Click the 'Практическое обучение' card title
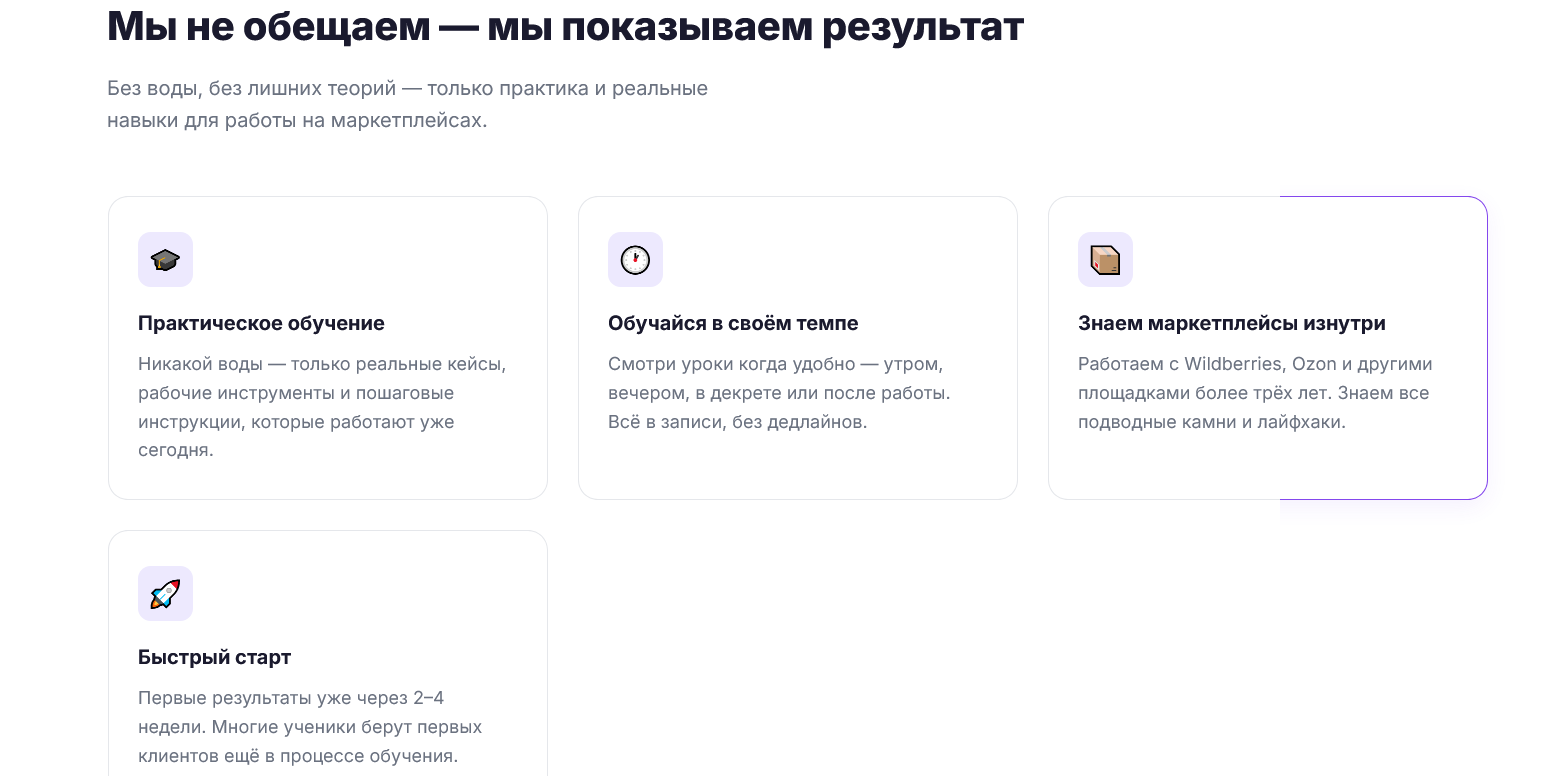 click(x=261, y=323)
